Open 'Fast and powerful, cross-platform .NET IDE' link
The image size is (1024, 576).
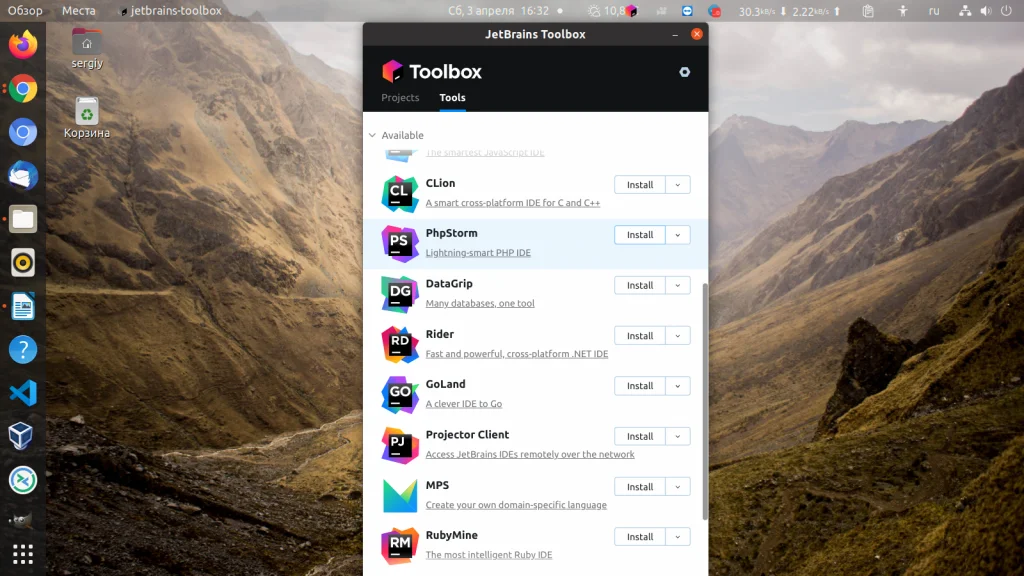517,353
